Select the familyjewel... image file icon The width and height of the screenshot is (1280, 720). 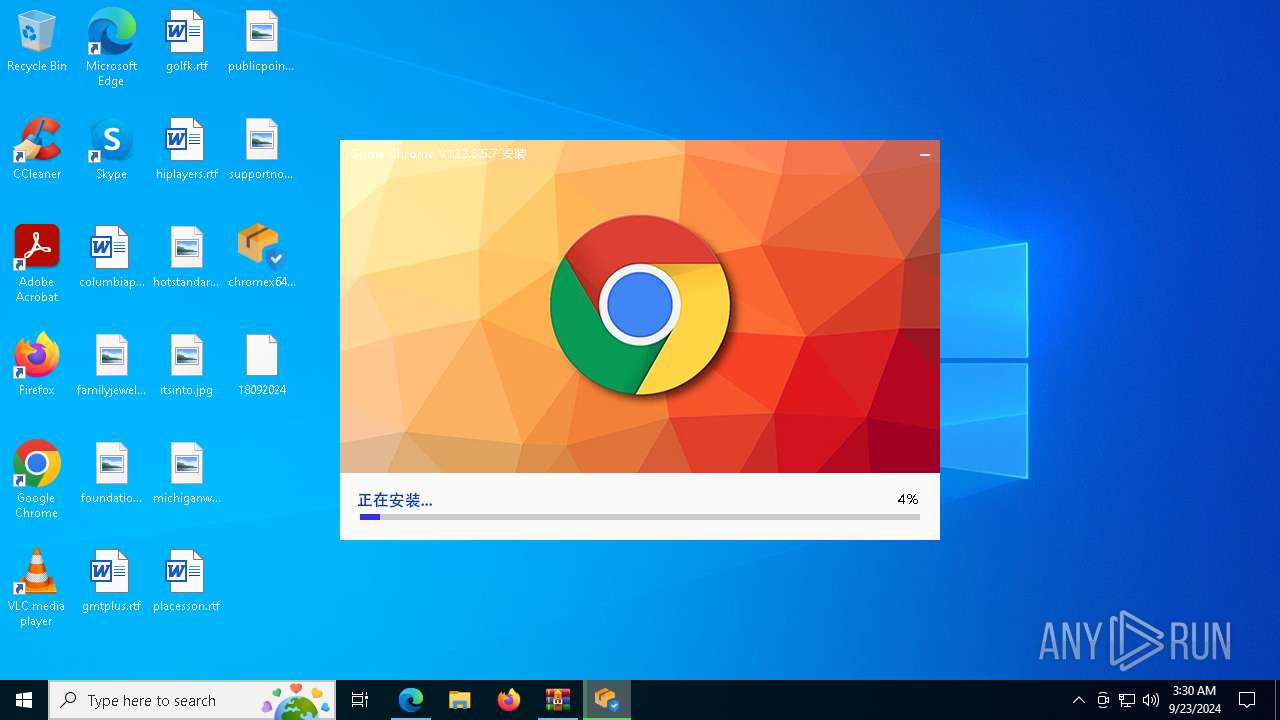[111, 366]
